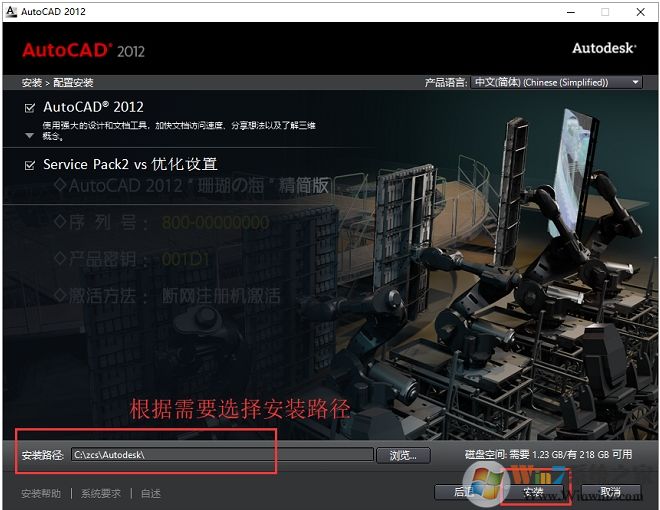Open the 自述 readme link
Image resolution: width=660 pixels, height=510 pixels.
coord(151,493)
